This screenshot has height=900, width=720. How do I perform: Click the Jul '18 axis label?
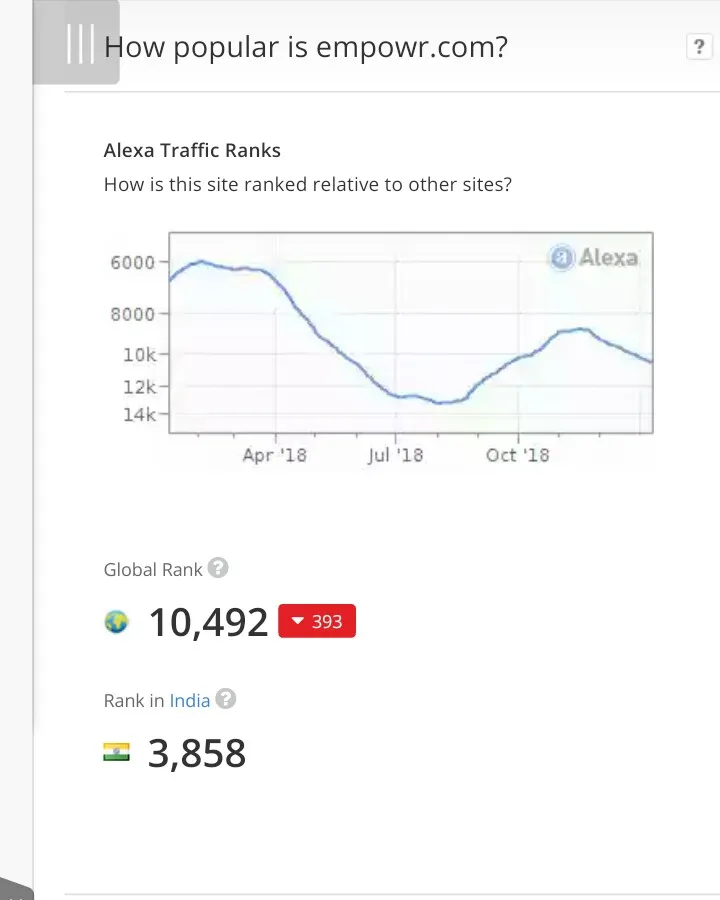(x=396, y=455)
